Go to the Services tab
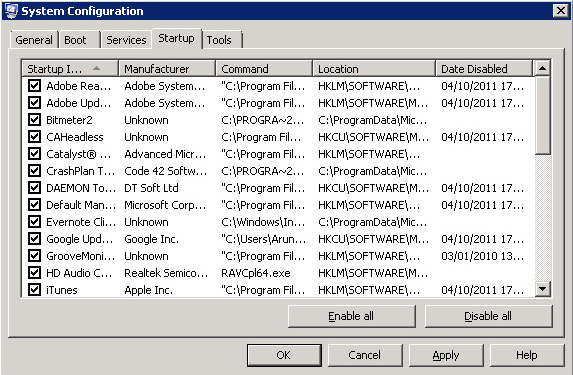Viewport: 573px width, 375px height. (126, 40)
